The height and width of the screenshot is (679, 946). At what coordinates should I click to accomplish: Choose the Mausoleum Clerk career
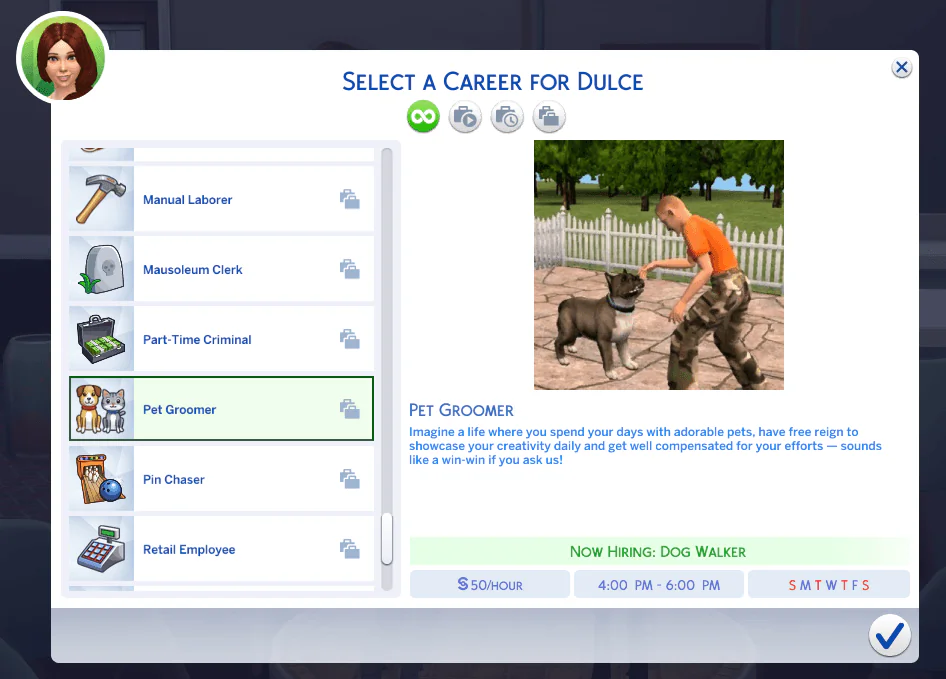[x=221, y=269]
